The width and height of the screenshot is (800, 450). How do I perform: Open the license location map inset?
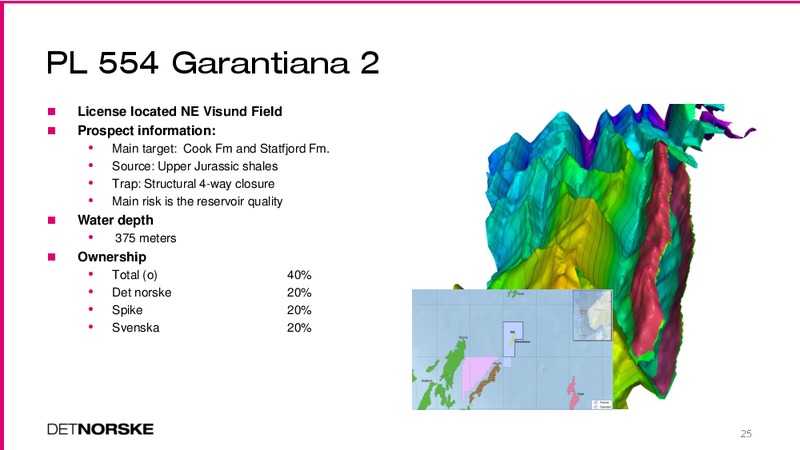pyautogui.click(x=512, y=349)
